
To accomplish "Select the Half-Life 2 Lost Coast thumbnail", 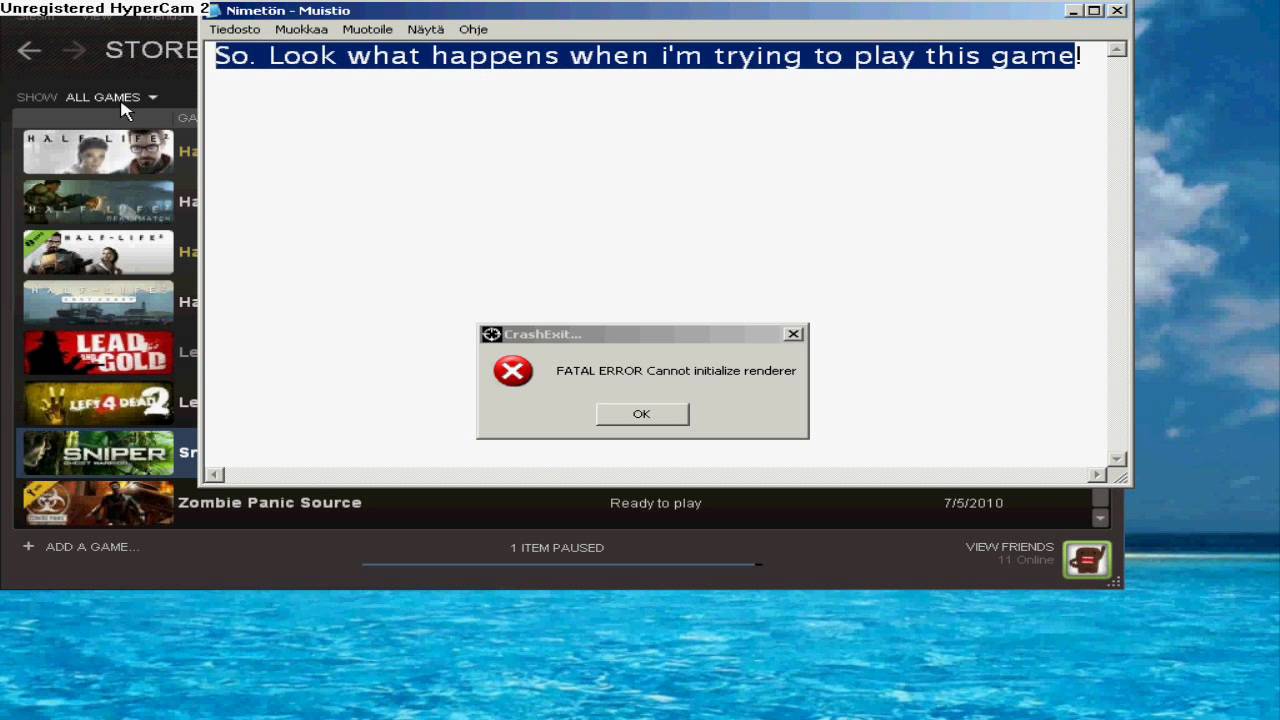I will (x=98, y=302).
